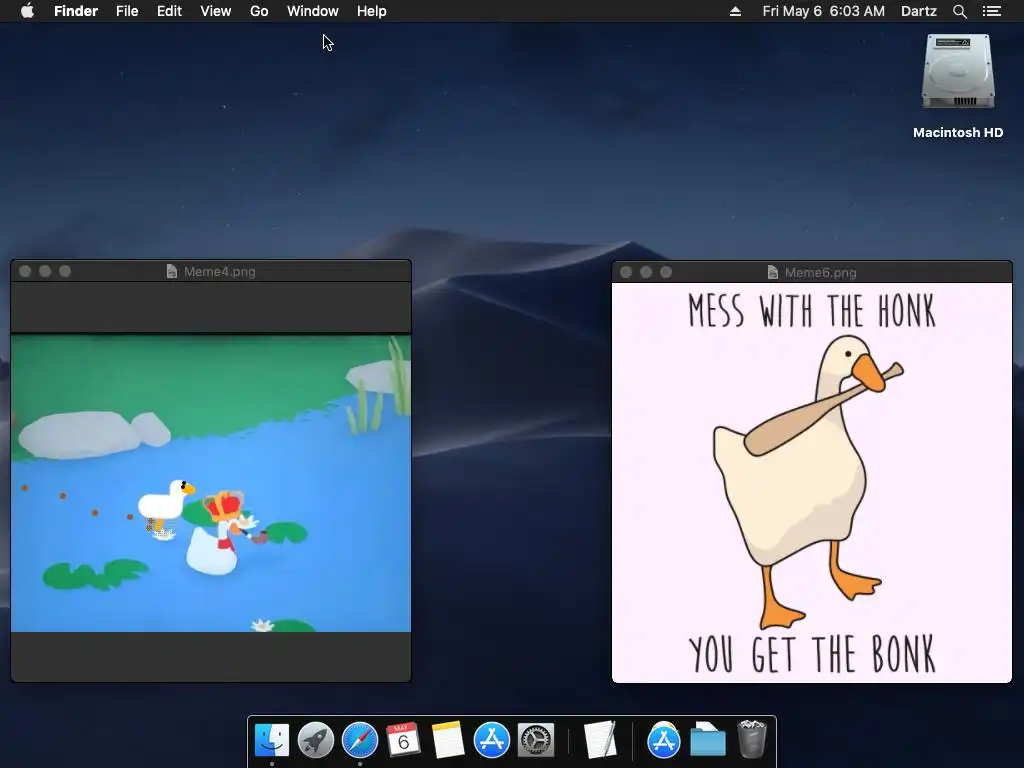The height and width of the screenshot is (768, 1024).
Task: Open the View menu
Action: 216,11
